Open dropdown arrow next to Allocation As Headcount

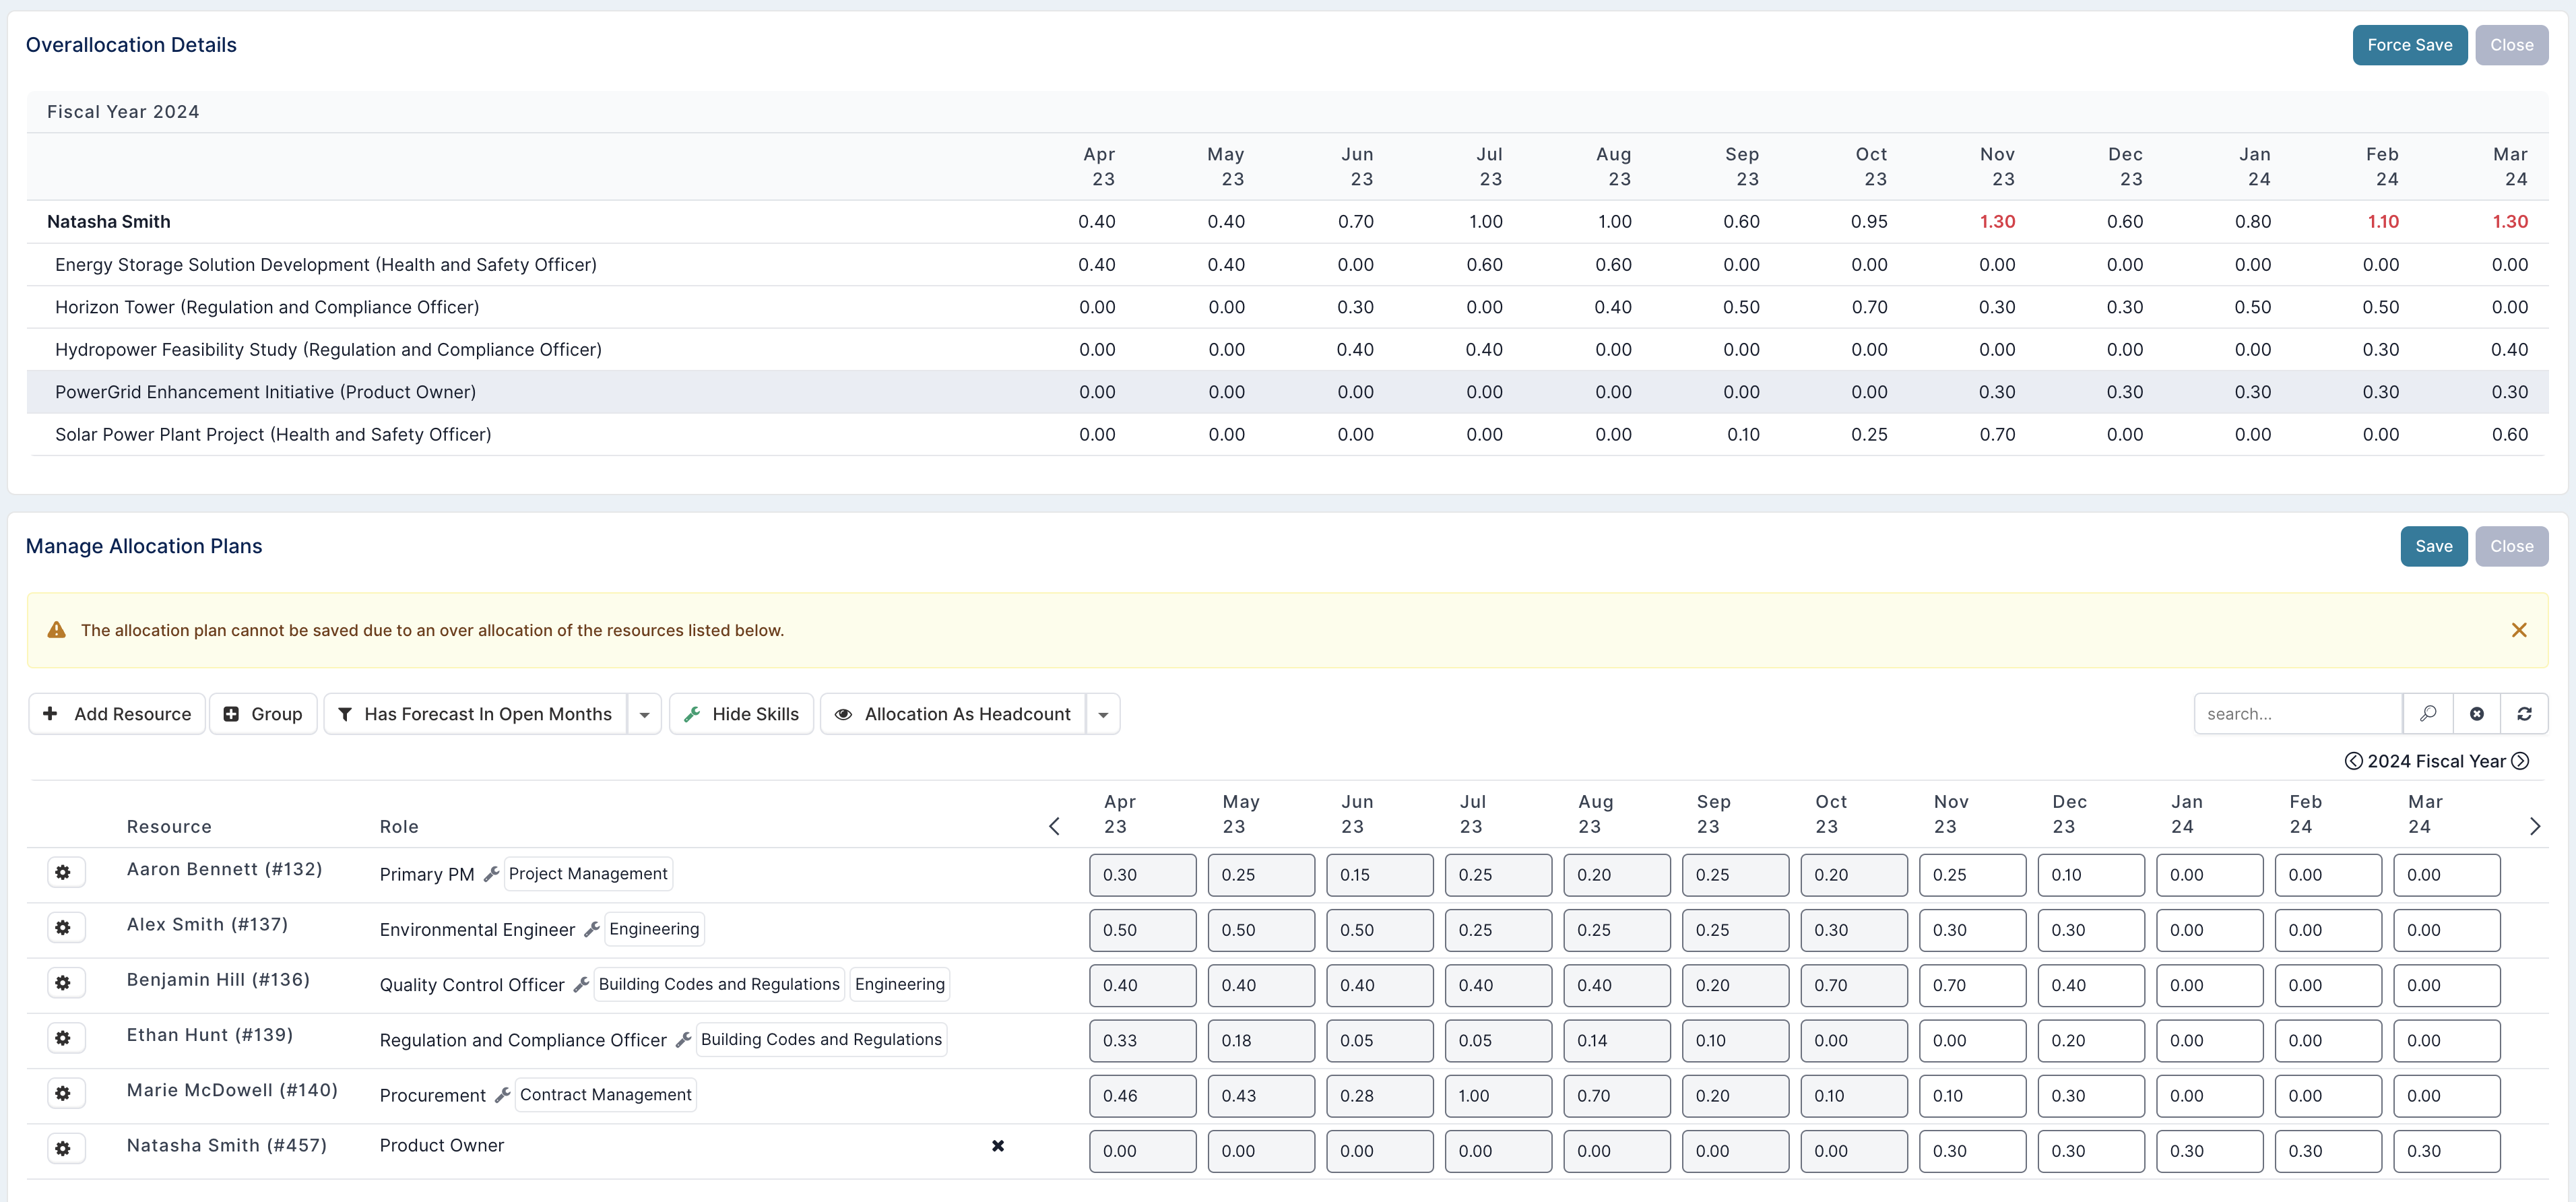(1103, 714)
